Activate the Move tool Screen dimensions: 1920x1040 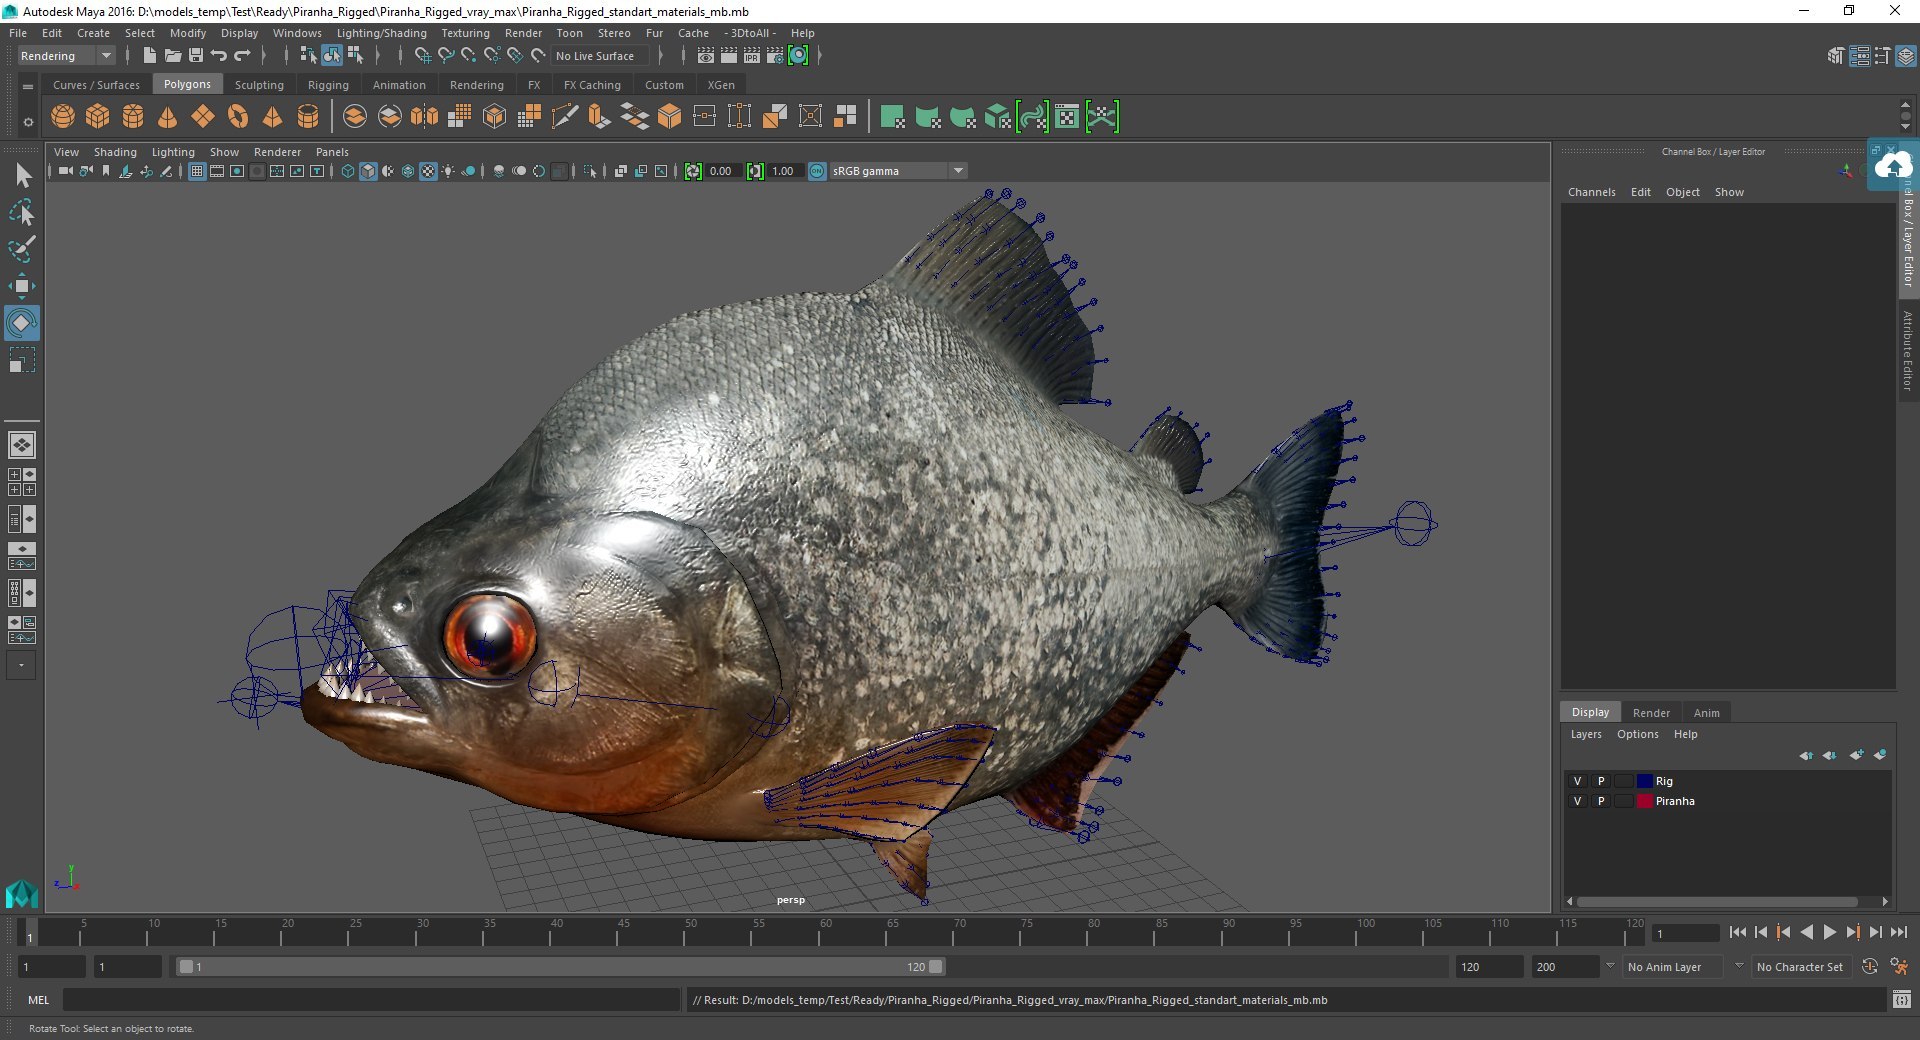click(22, 286)
